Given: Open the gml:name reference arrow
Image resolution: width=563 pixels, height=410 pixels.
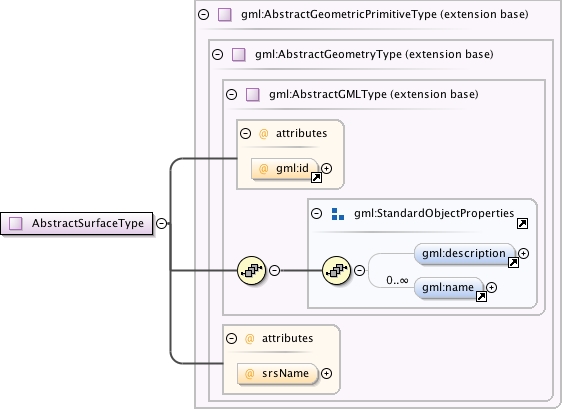Looking at the screenshot, I should coord(481,297).
